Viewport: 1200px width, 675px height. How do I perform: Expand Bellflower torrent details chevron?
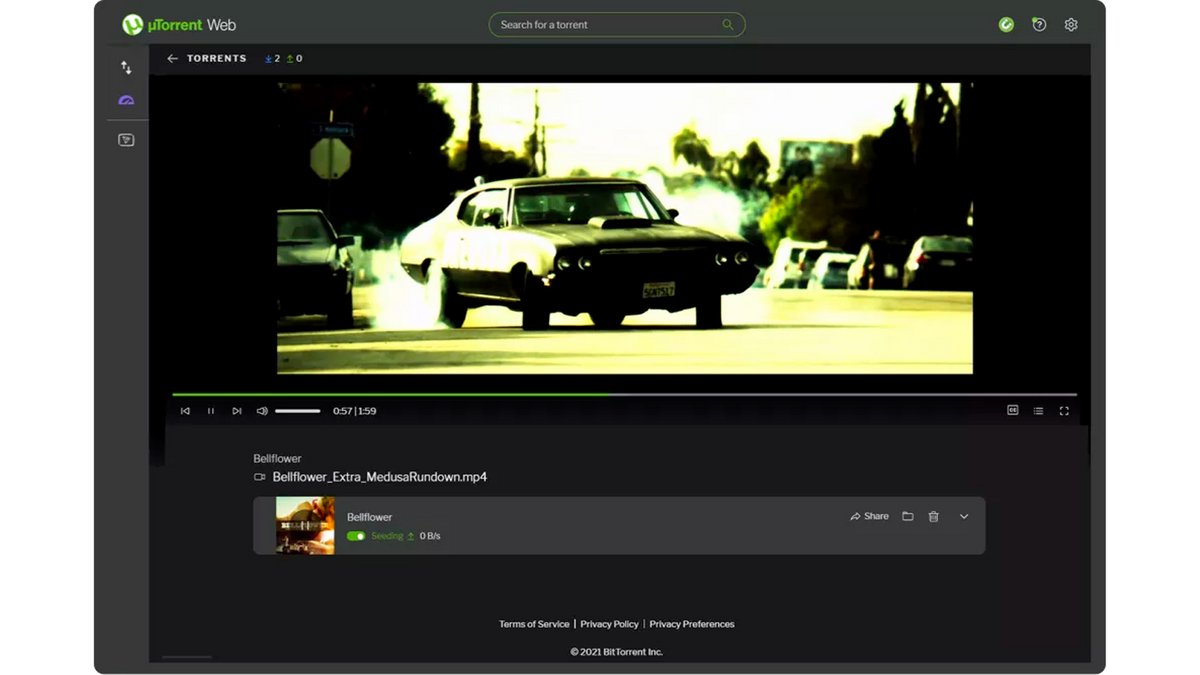click(x=964, y=516)
